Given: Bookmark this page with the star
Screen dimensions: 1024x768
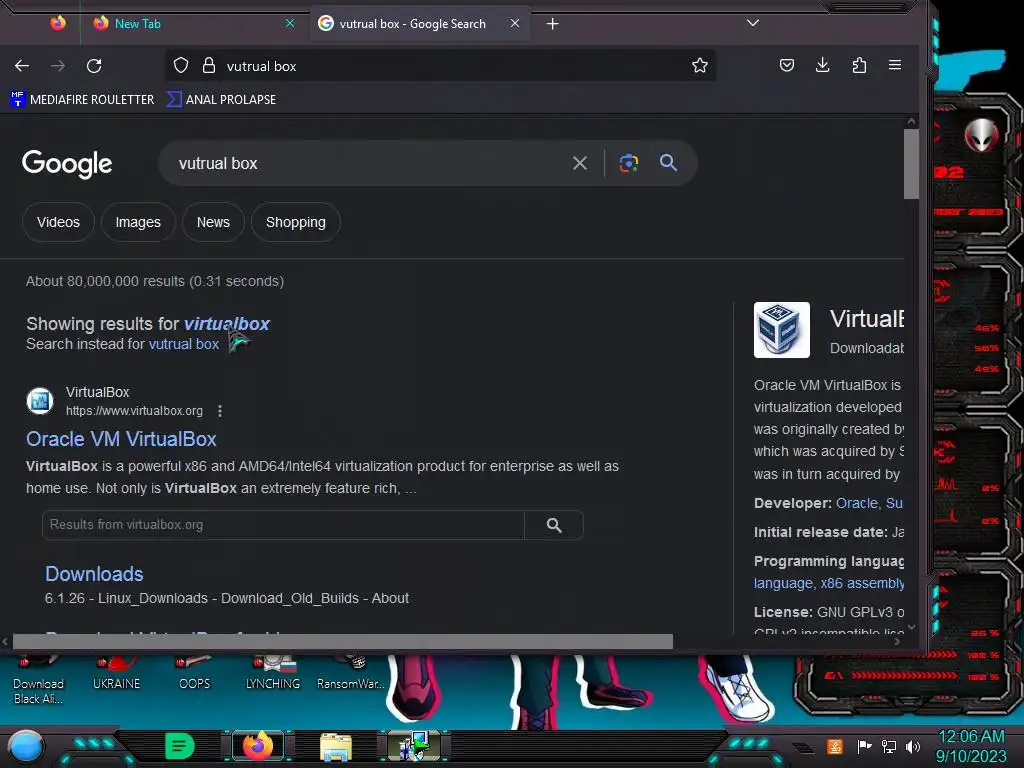Looking at the screenshot, I should pyautogui.click(x=699, y=65).
